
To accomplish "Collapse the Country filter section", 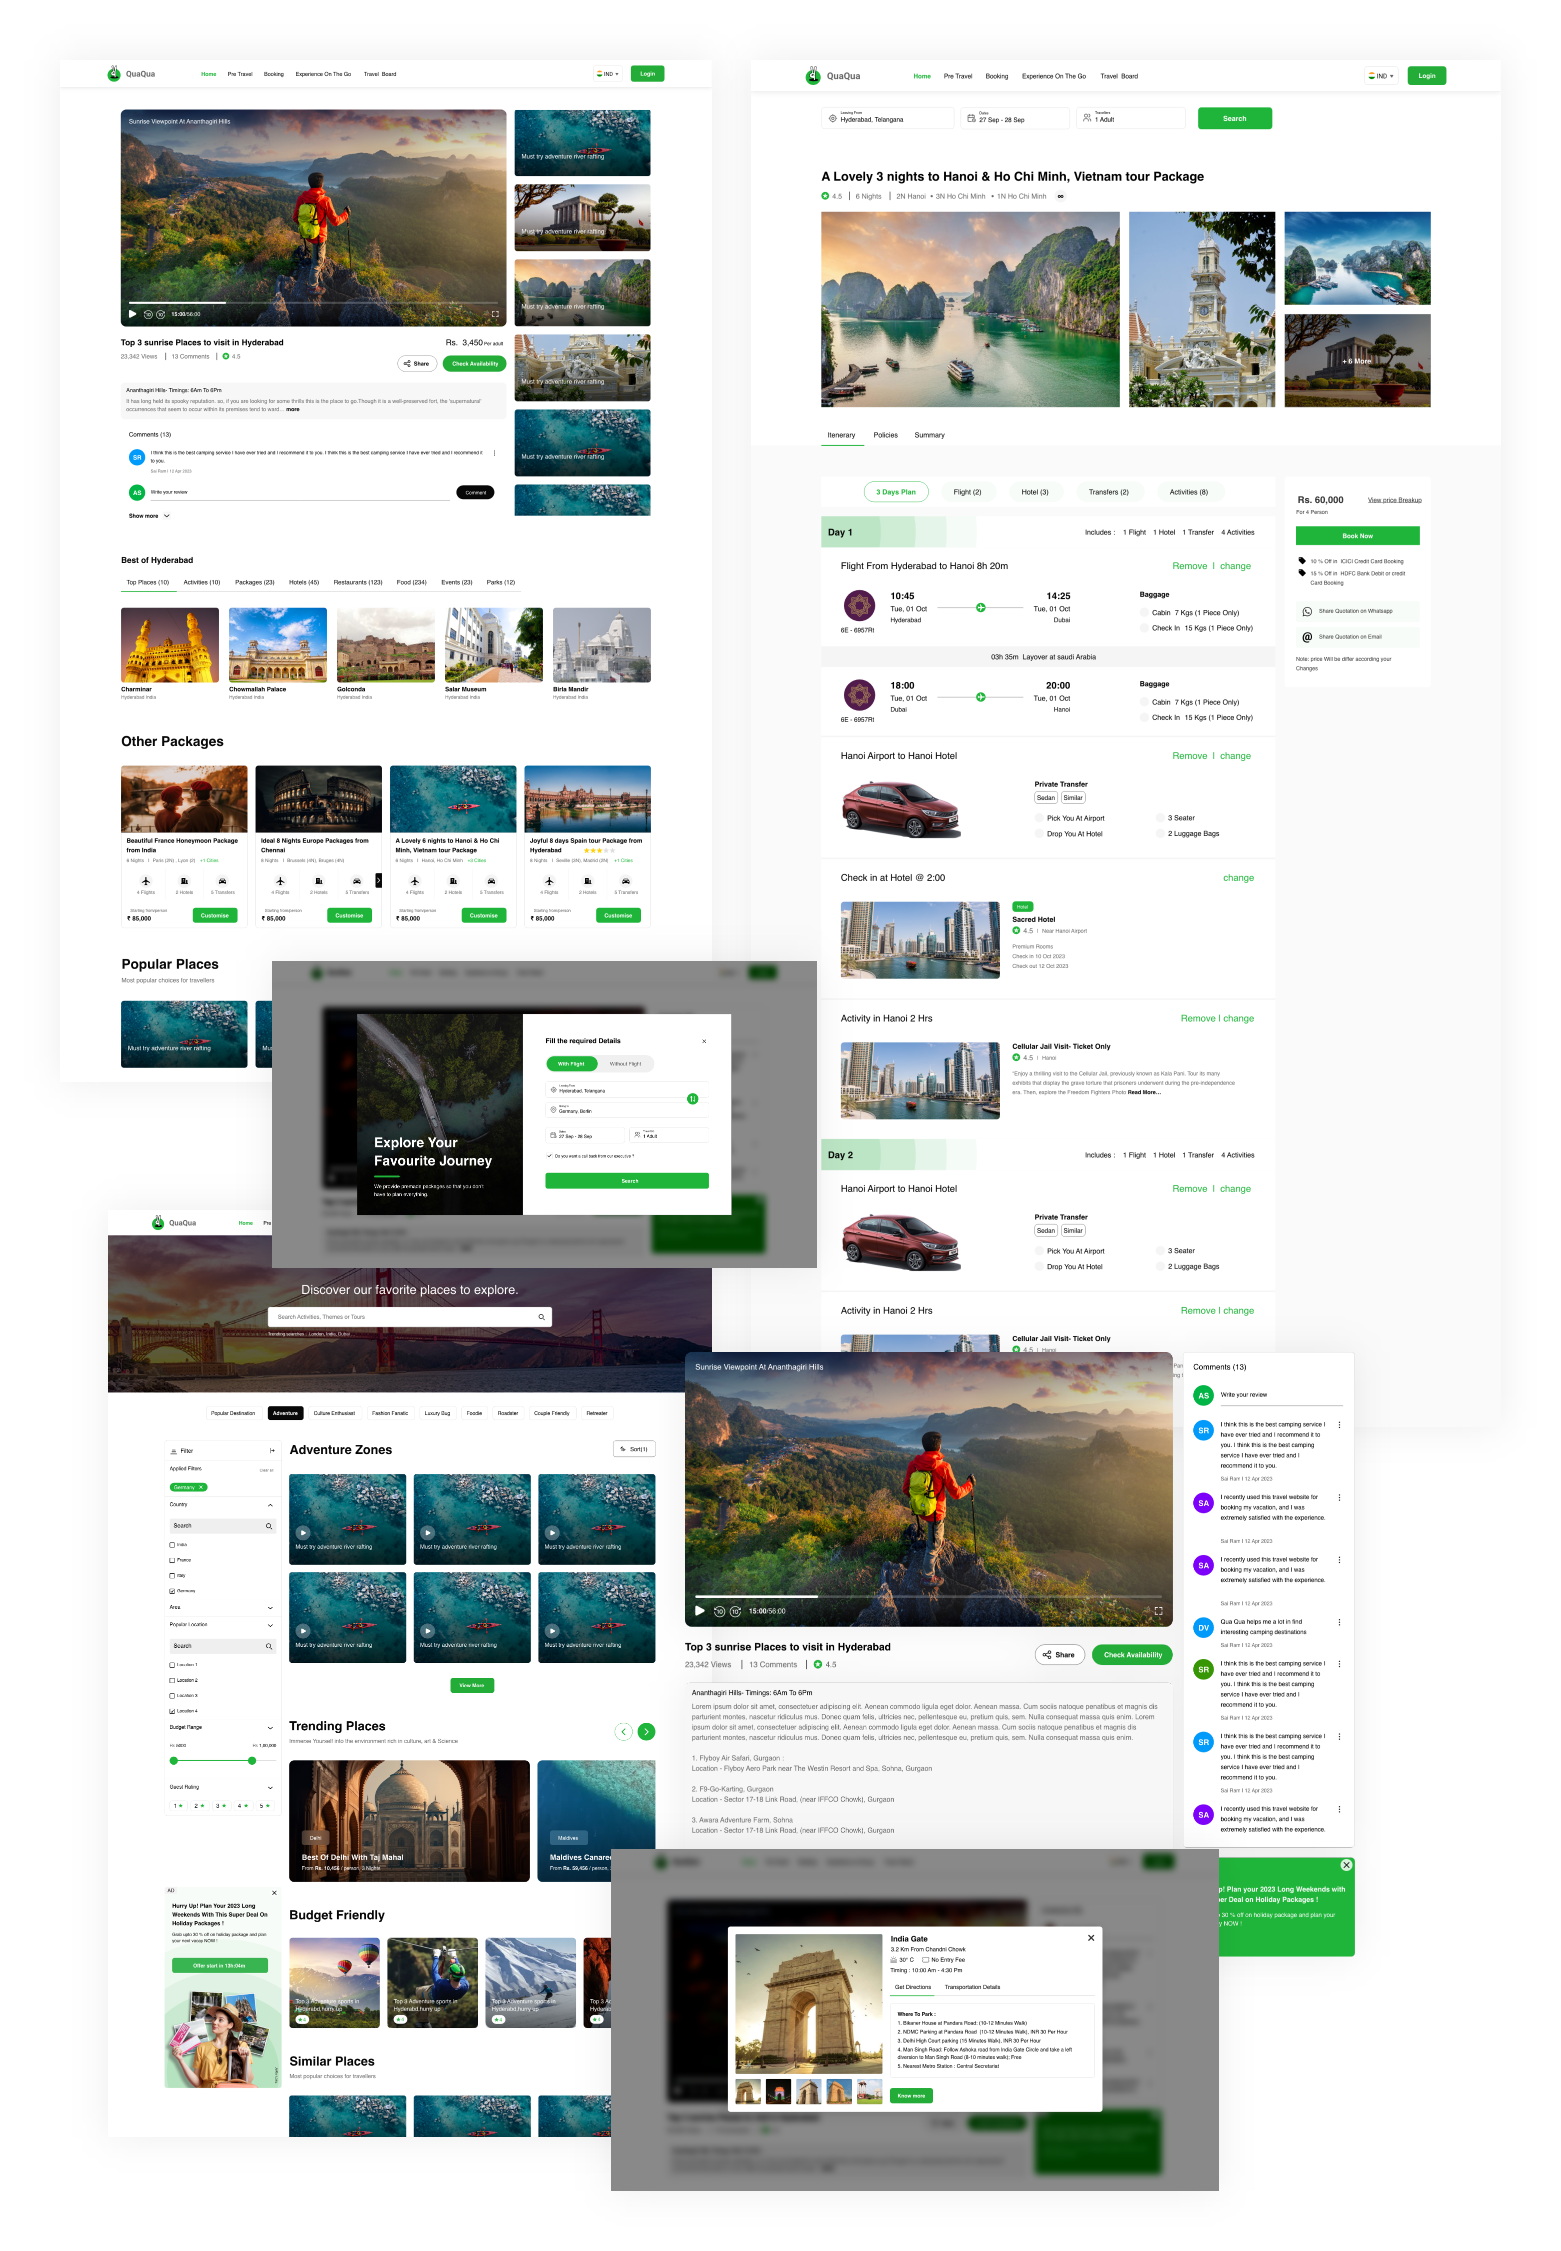I will click(x=270, y=1505).
